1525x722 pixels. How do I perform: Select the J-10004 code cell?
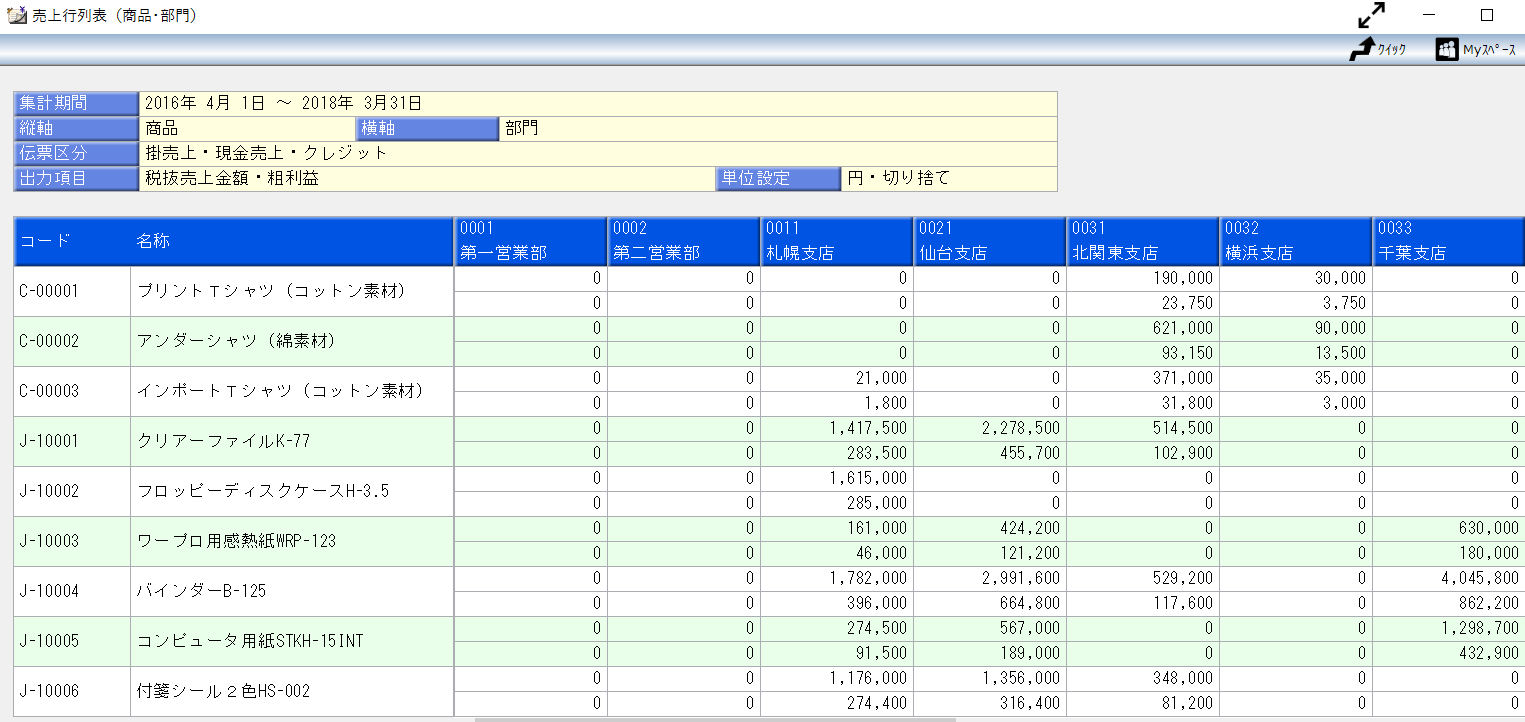click(72, 591)
